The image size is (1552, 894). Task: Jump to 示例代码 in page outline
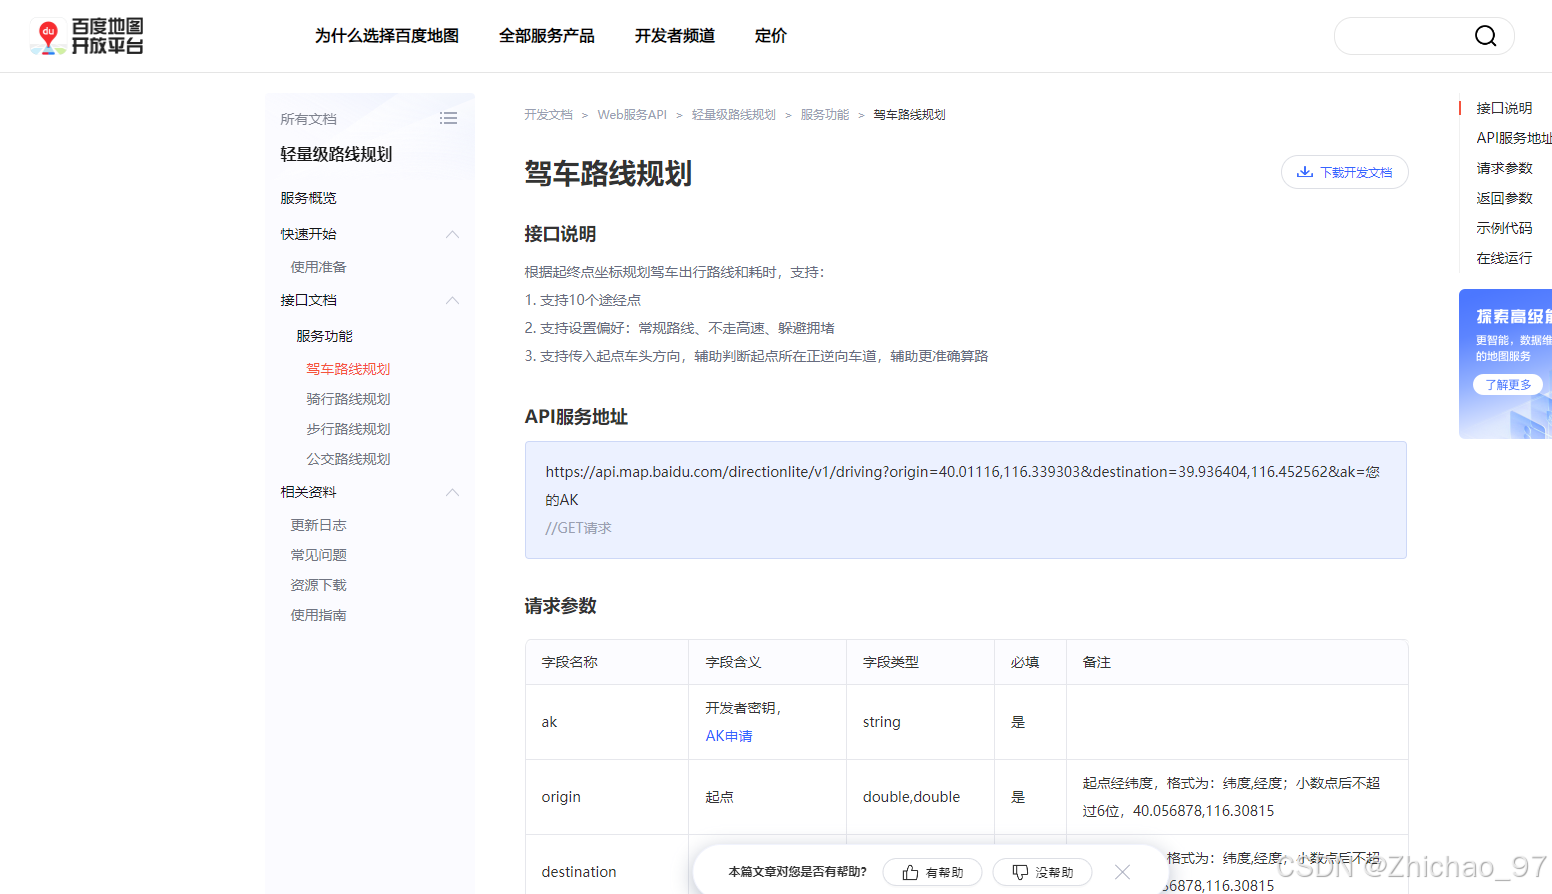[1504, 228]
